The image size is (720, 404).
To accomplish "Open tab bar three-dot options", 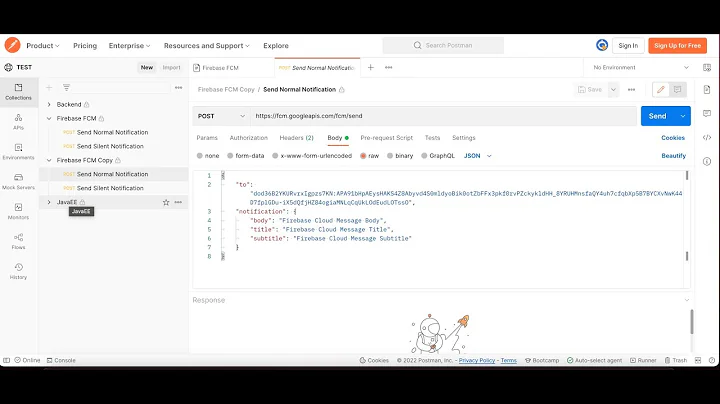I will coord(388,67).
